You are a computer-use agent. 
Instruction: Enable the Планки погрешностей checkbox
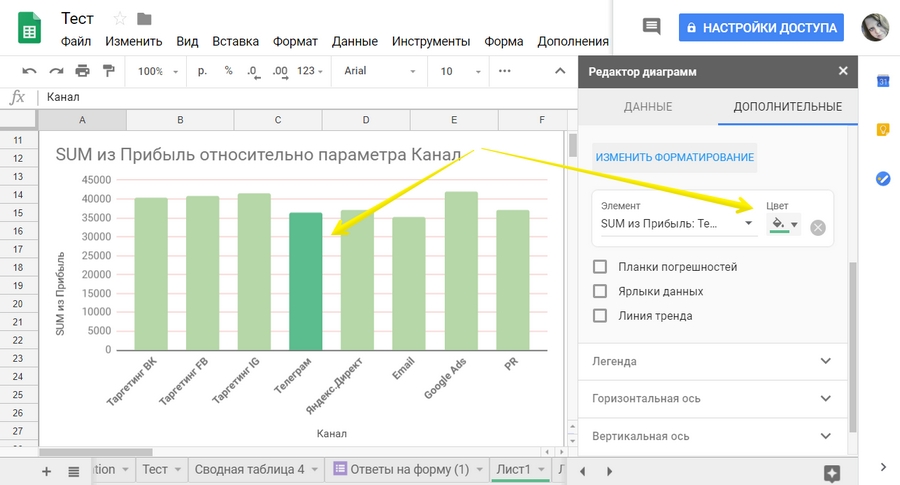(600, 267)
